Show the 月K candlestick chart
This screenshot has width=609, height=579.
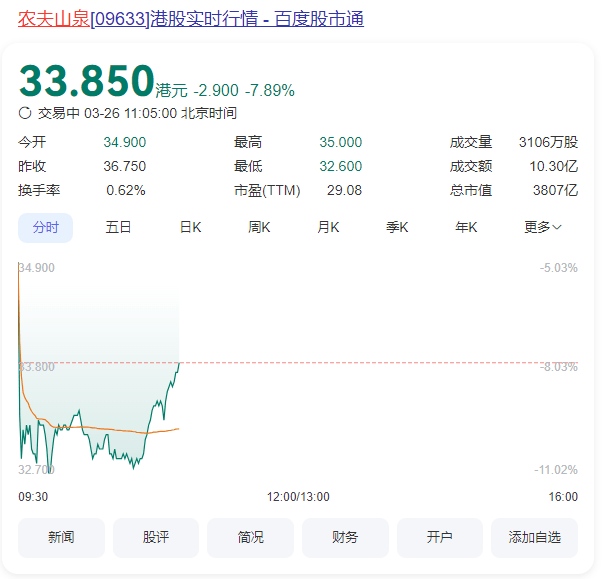click(328, 227)
